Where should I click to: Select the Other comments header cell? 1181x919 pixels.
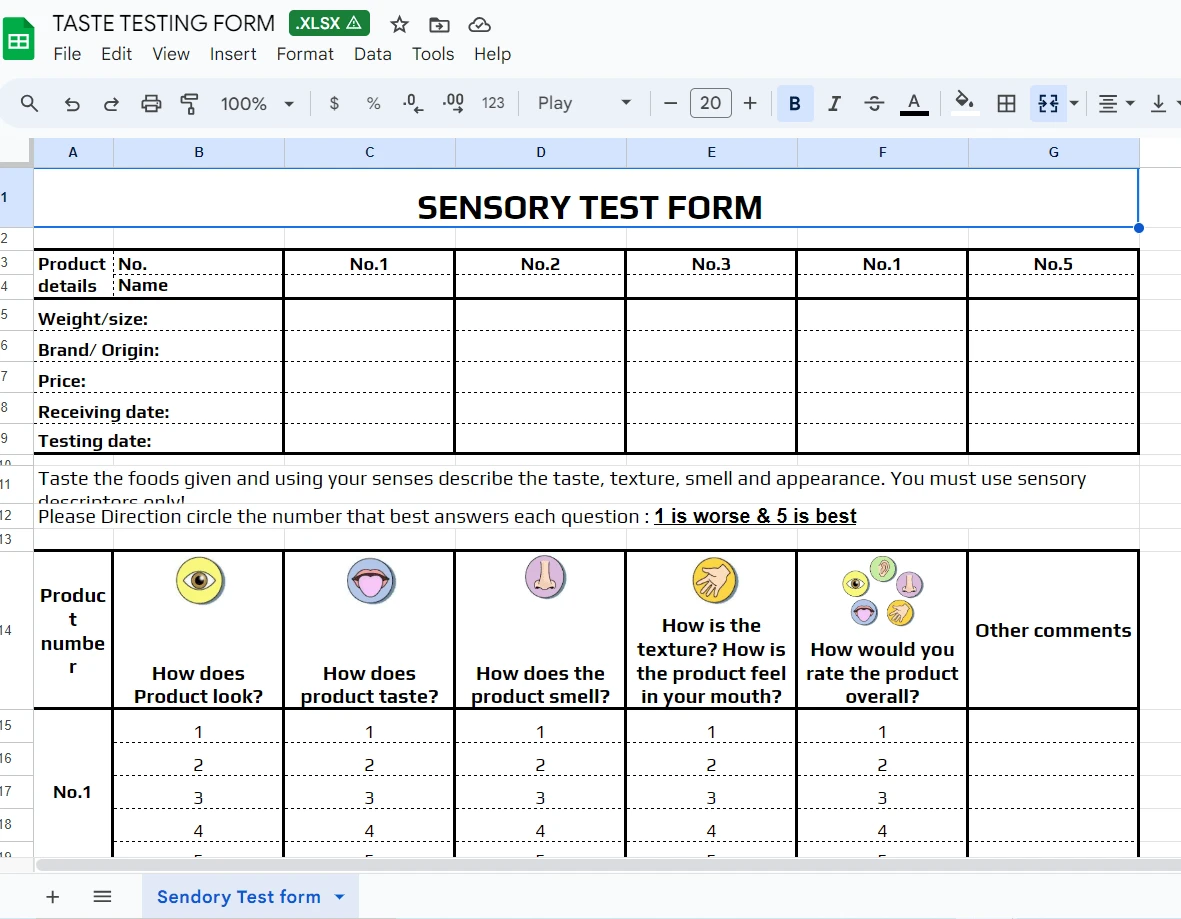[1053, 630]
